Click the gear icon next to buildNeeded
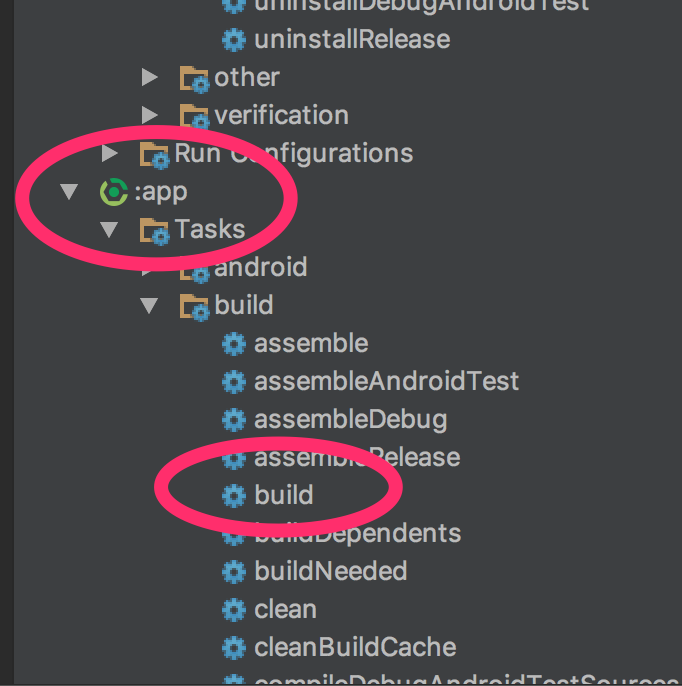Screen dimensions: 682x686 (x=234, y=572)
